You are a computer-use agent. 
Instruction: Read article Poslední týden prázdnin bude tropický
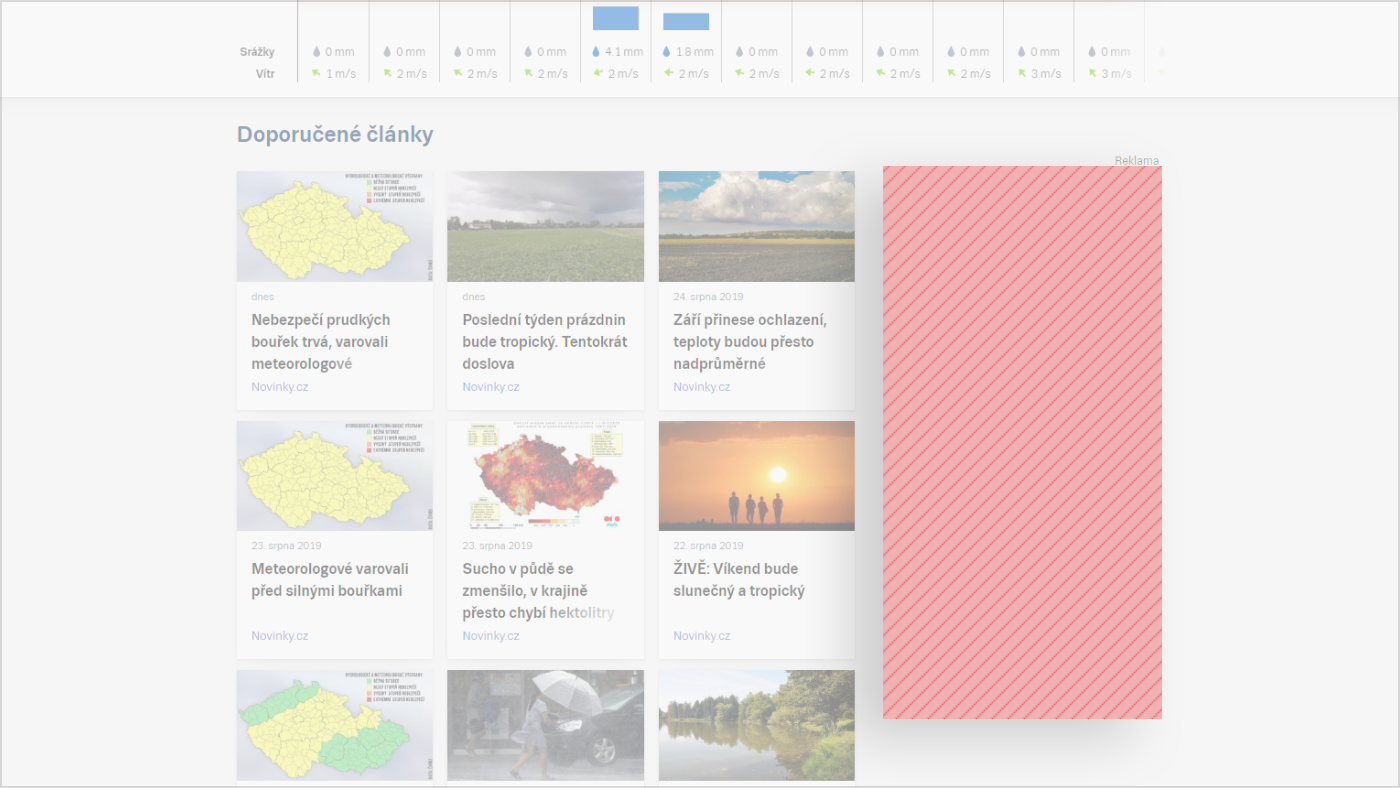(545, 342)
